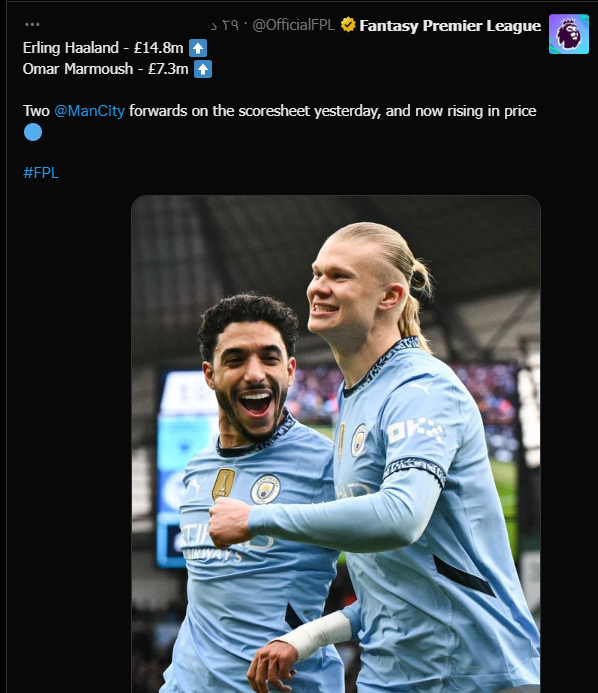This screenshot has width=598, height=693.
Task: Click the 'forwards on the scoresheet yesterday' text
Action: pos(255,111)
